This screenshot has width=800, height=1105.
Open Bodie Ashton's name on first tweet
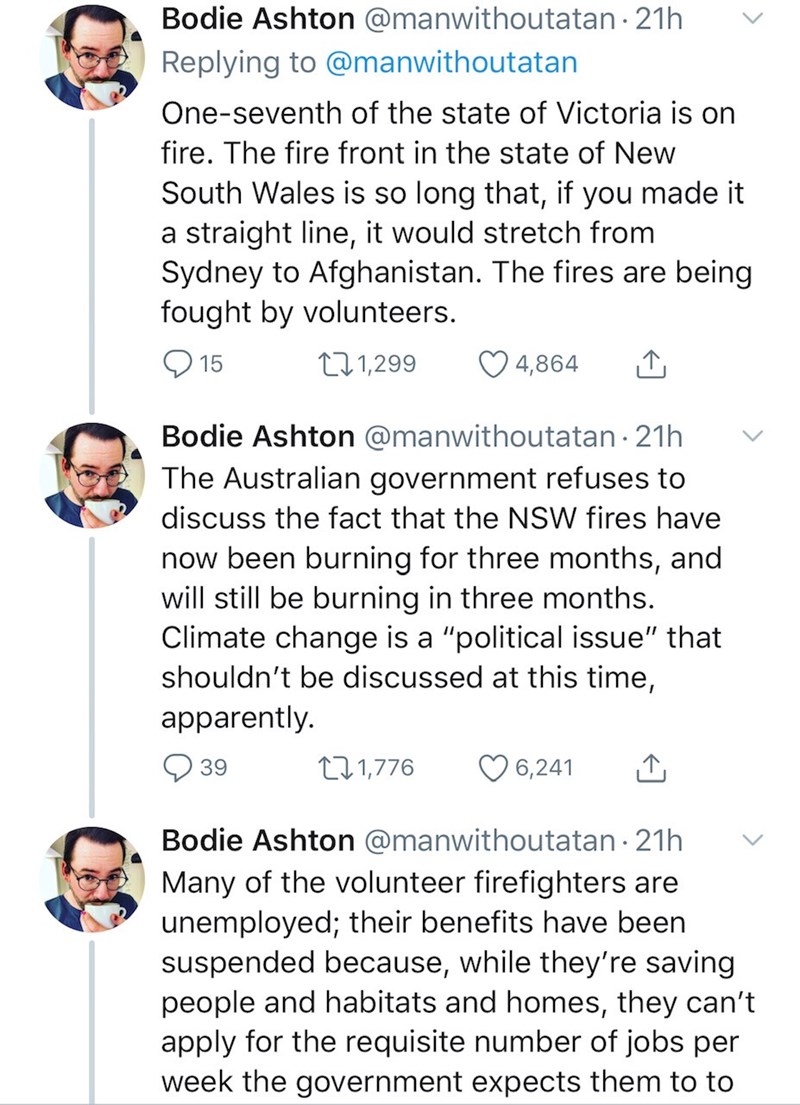[x=258, y=19]
